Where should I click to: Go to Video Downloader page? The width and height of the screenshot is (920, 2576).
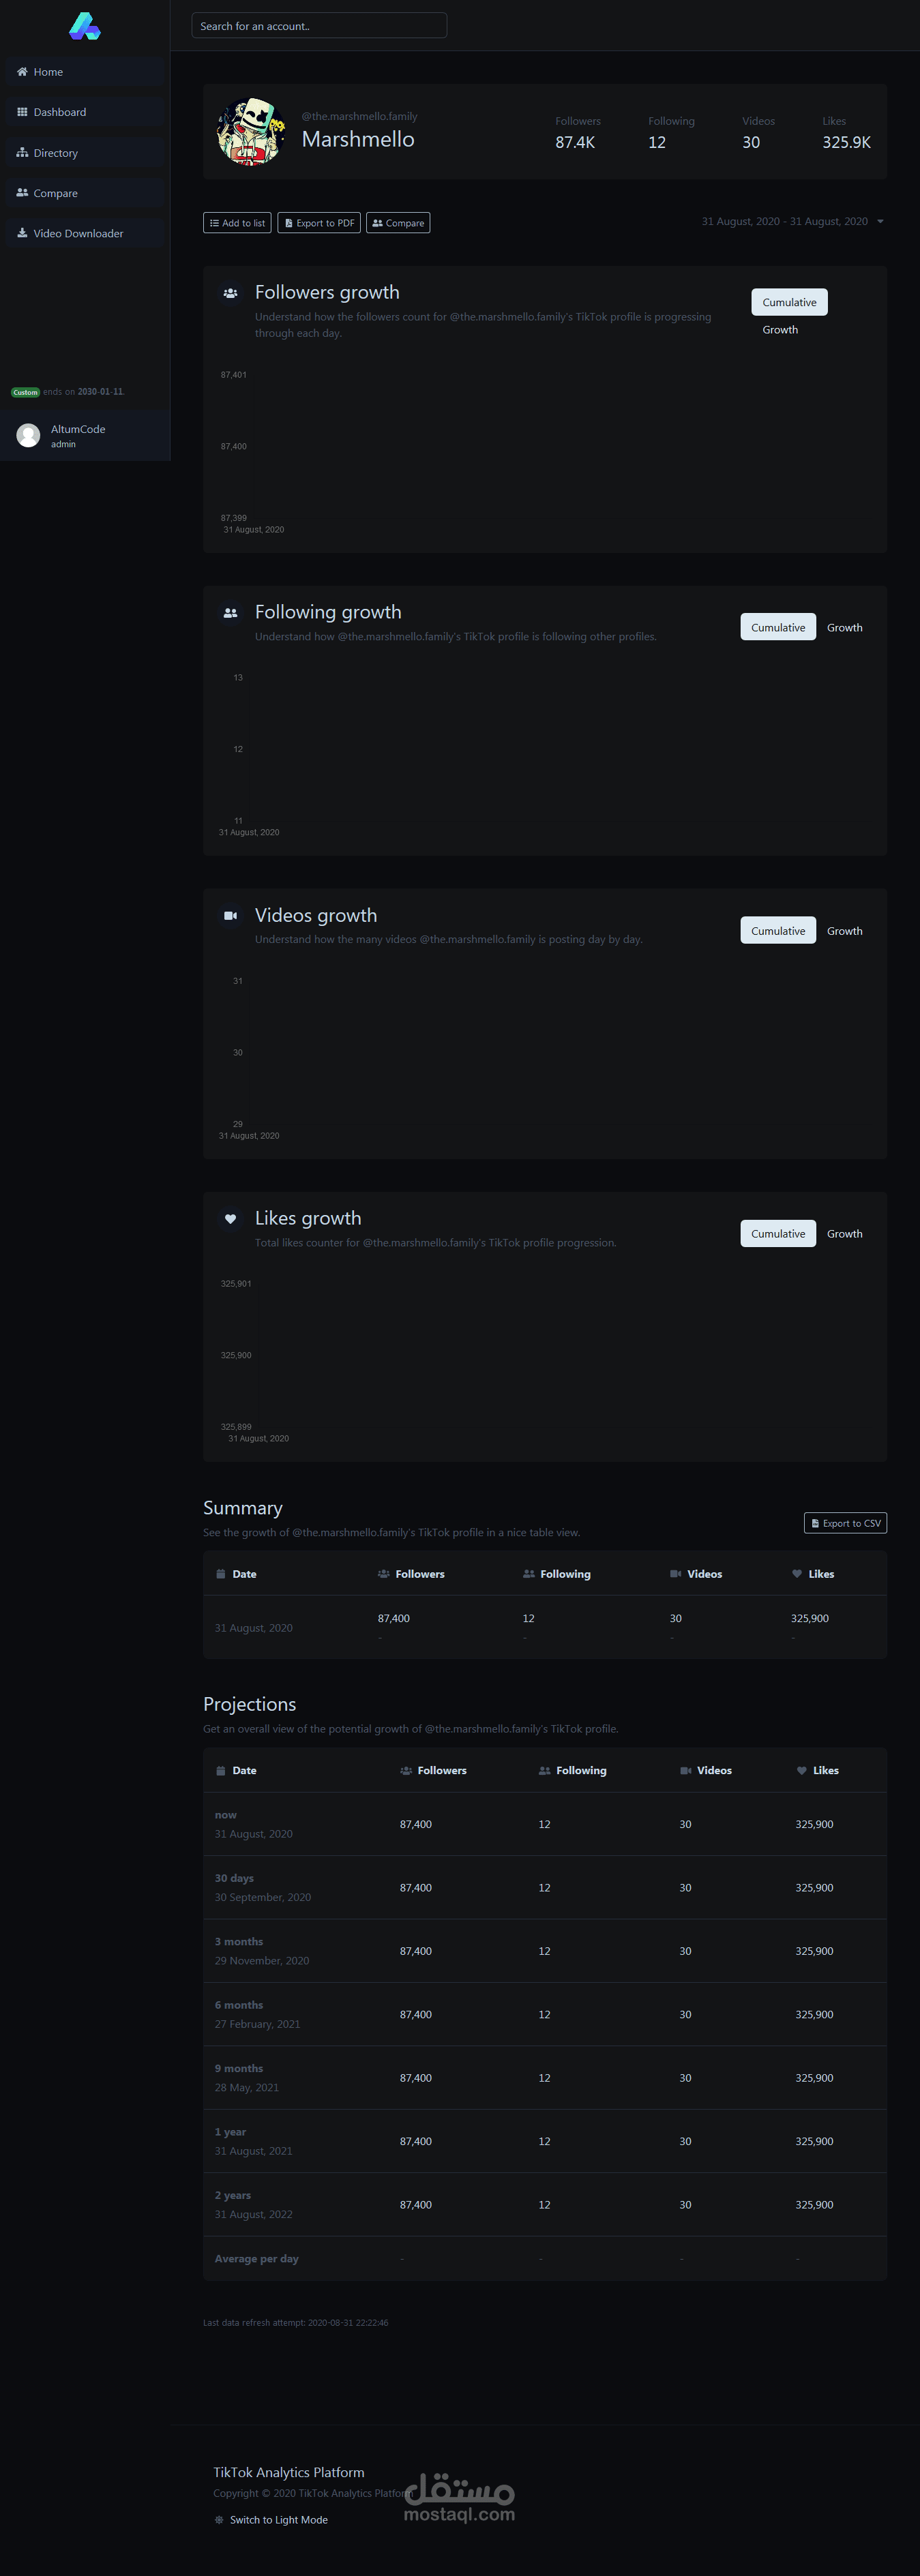[x=78, y=234]
